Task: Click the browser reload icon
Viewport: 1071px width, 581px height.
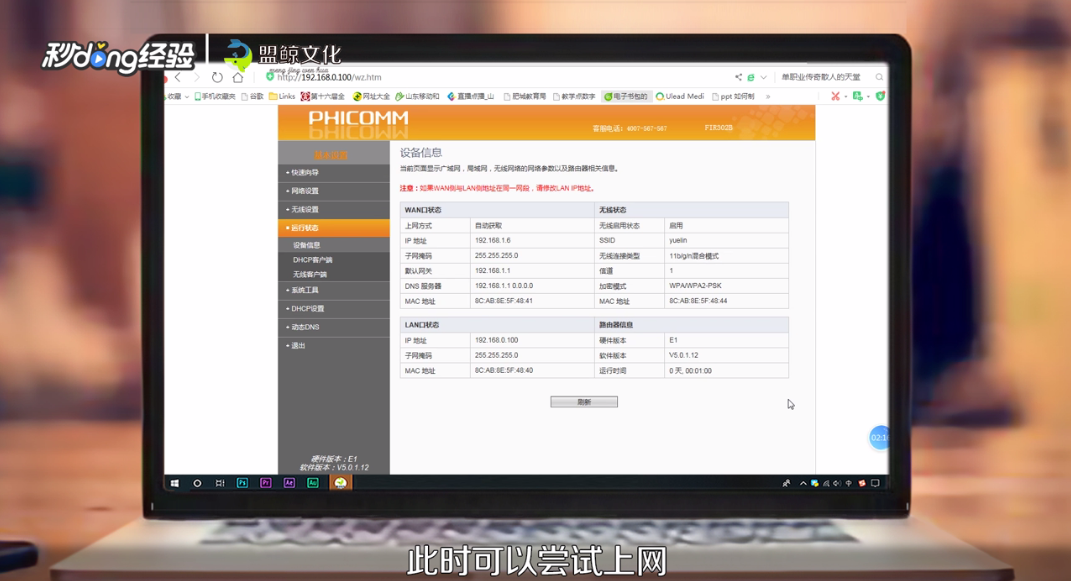Action: 217,77
